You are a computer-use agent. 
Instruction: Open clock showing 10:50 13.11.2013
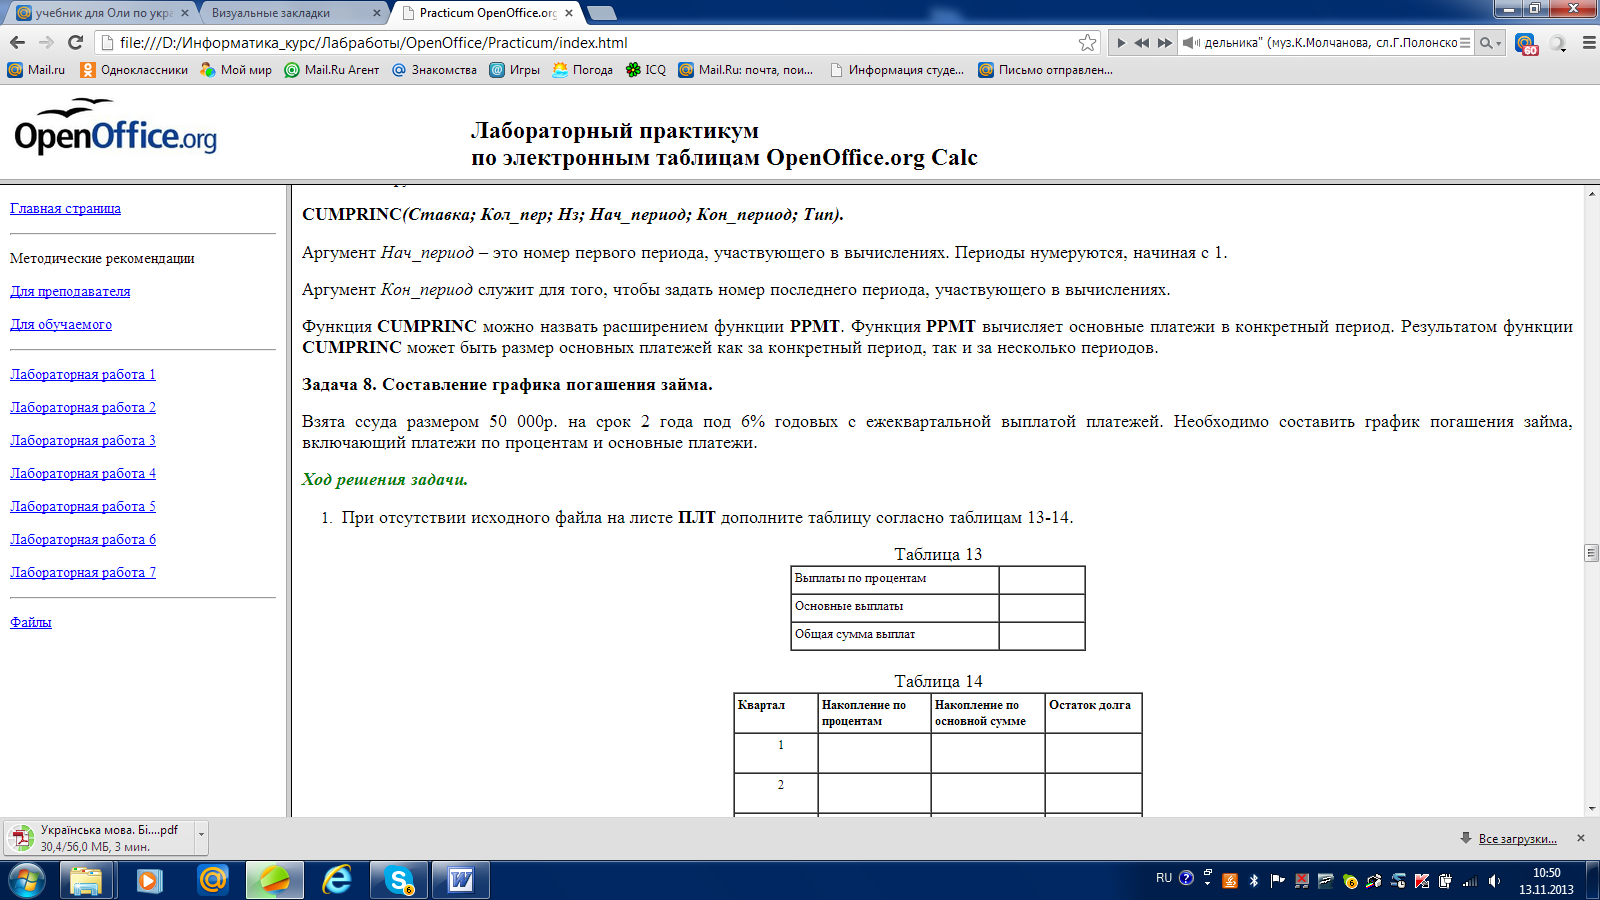pos(1546,881)
